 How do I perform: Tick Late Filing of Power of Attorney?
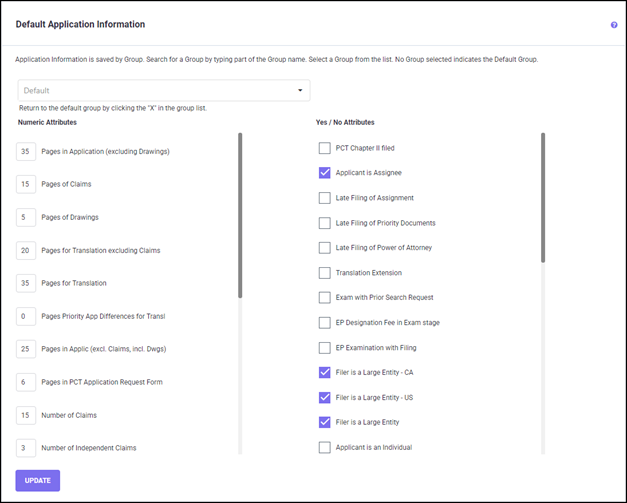tap(324, 248)
